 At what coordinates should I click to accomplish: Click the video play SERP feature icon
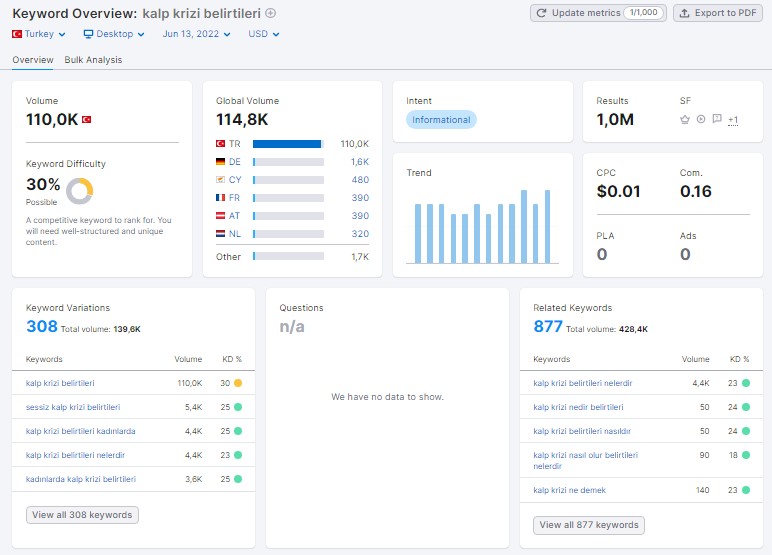tap(701, 119)
